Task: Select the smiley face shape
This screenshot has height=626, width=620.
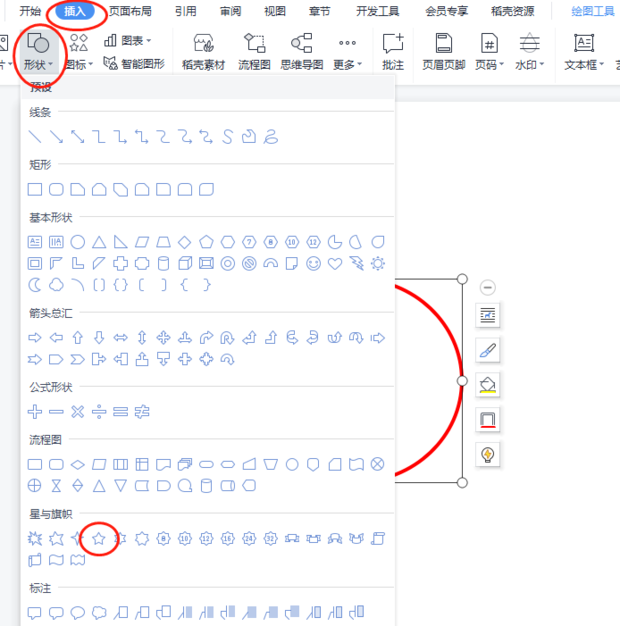Action: [313, 263]
